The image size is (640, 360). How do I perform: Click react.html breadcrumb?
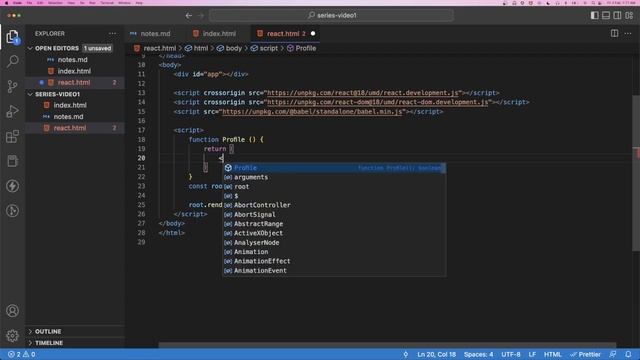point(160,48)
